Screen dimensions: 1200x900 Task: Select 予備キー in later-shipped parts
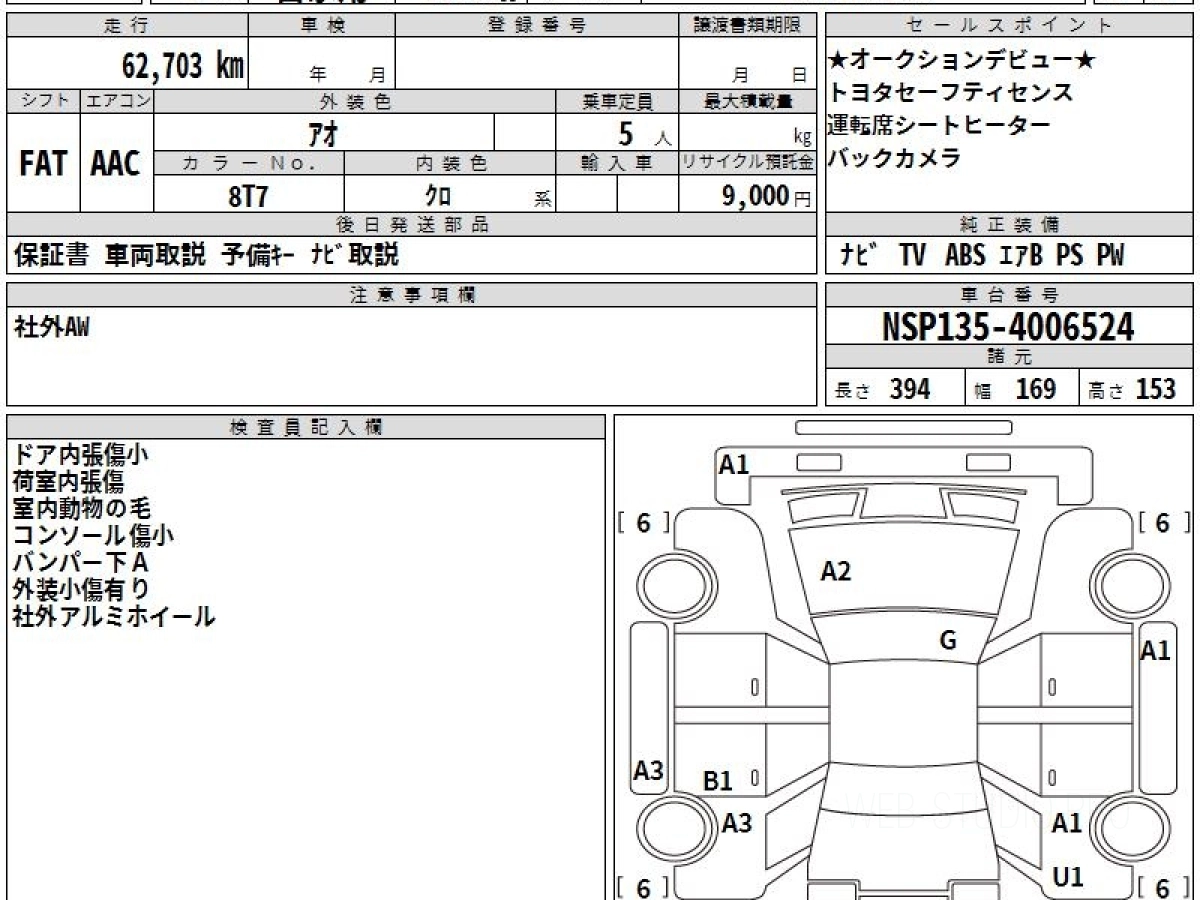click(x=257, y=256)
